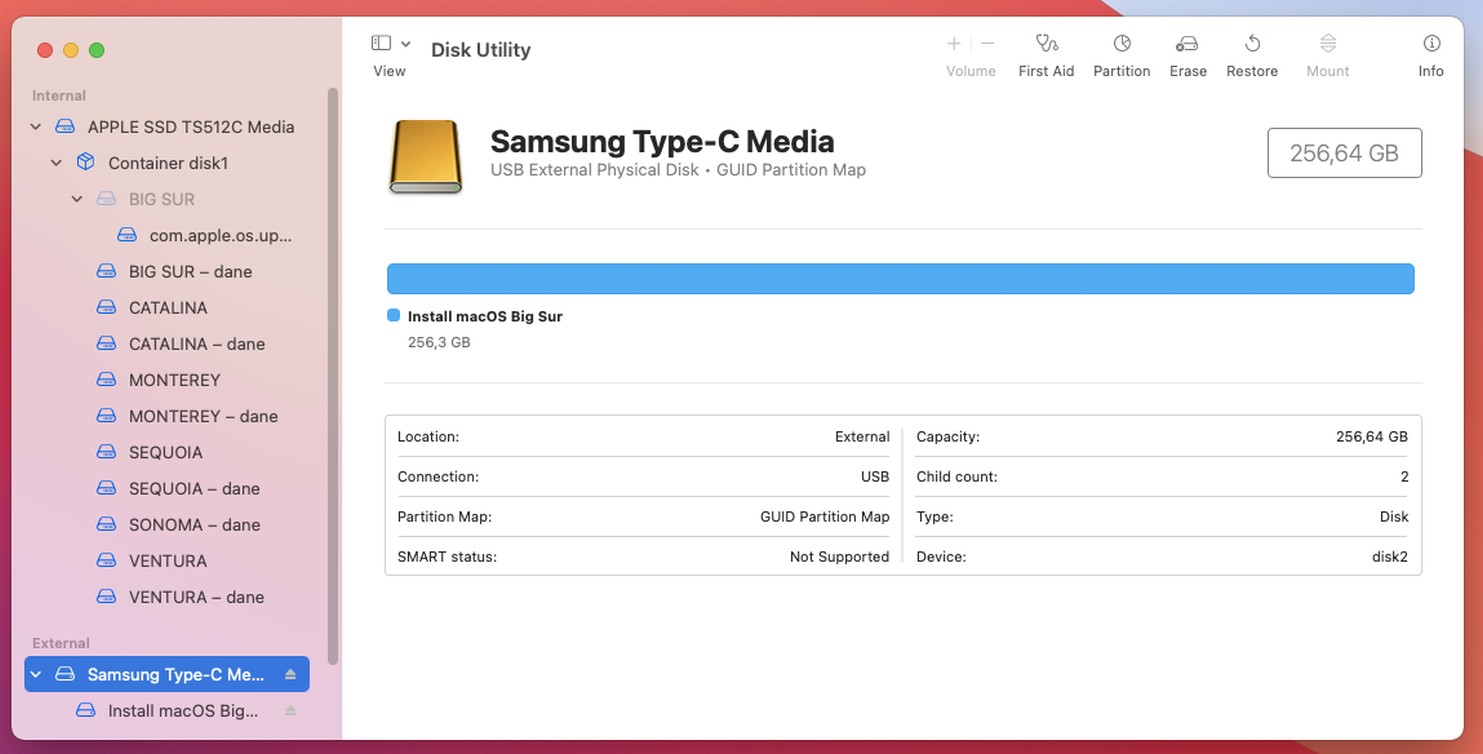Click the blue Install macOS Big Sur legend swatch

coord(393,316)
